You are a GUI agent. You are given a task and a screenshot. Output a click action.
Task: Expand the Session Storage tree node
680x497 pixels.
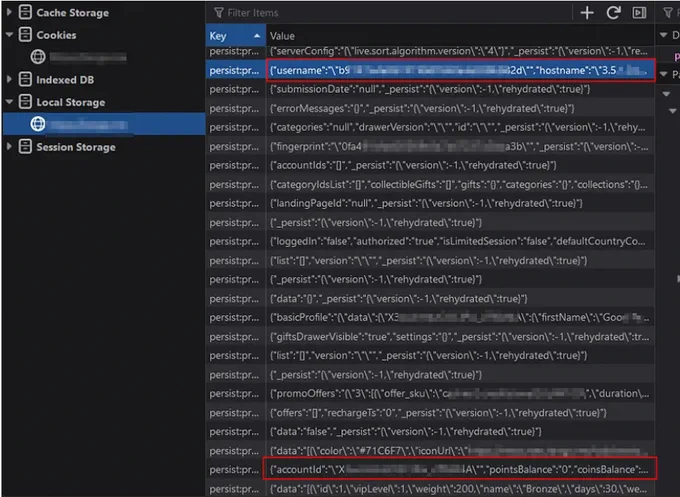click(x=9, y=147)
